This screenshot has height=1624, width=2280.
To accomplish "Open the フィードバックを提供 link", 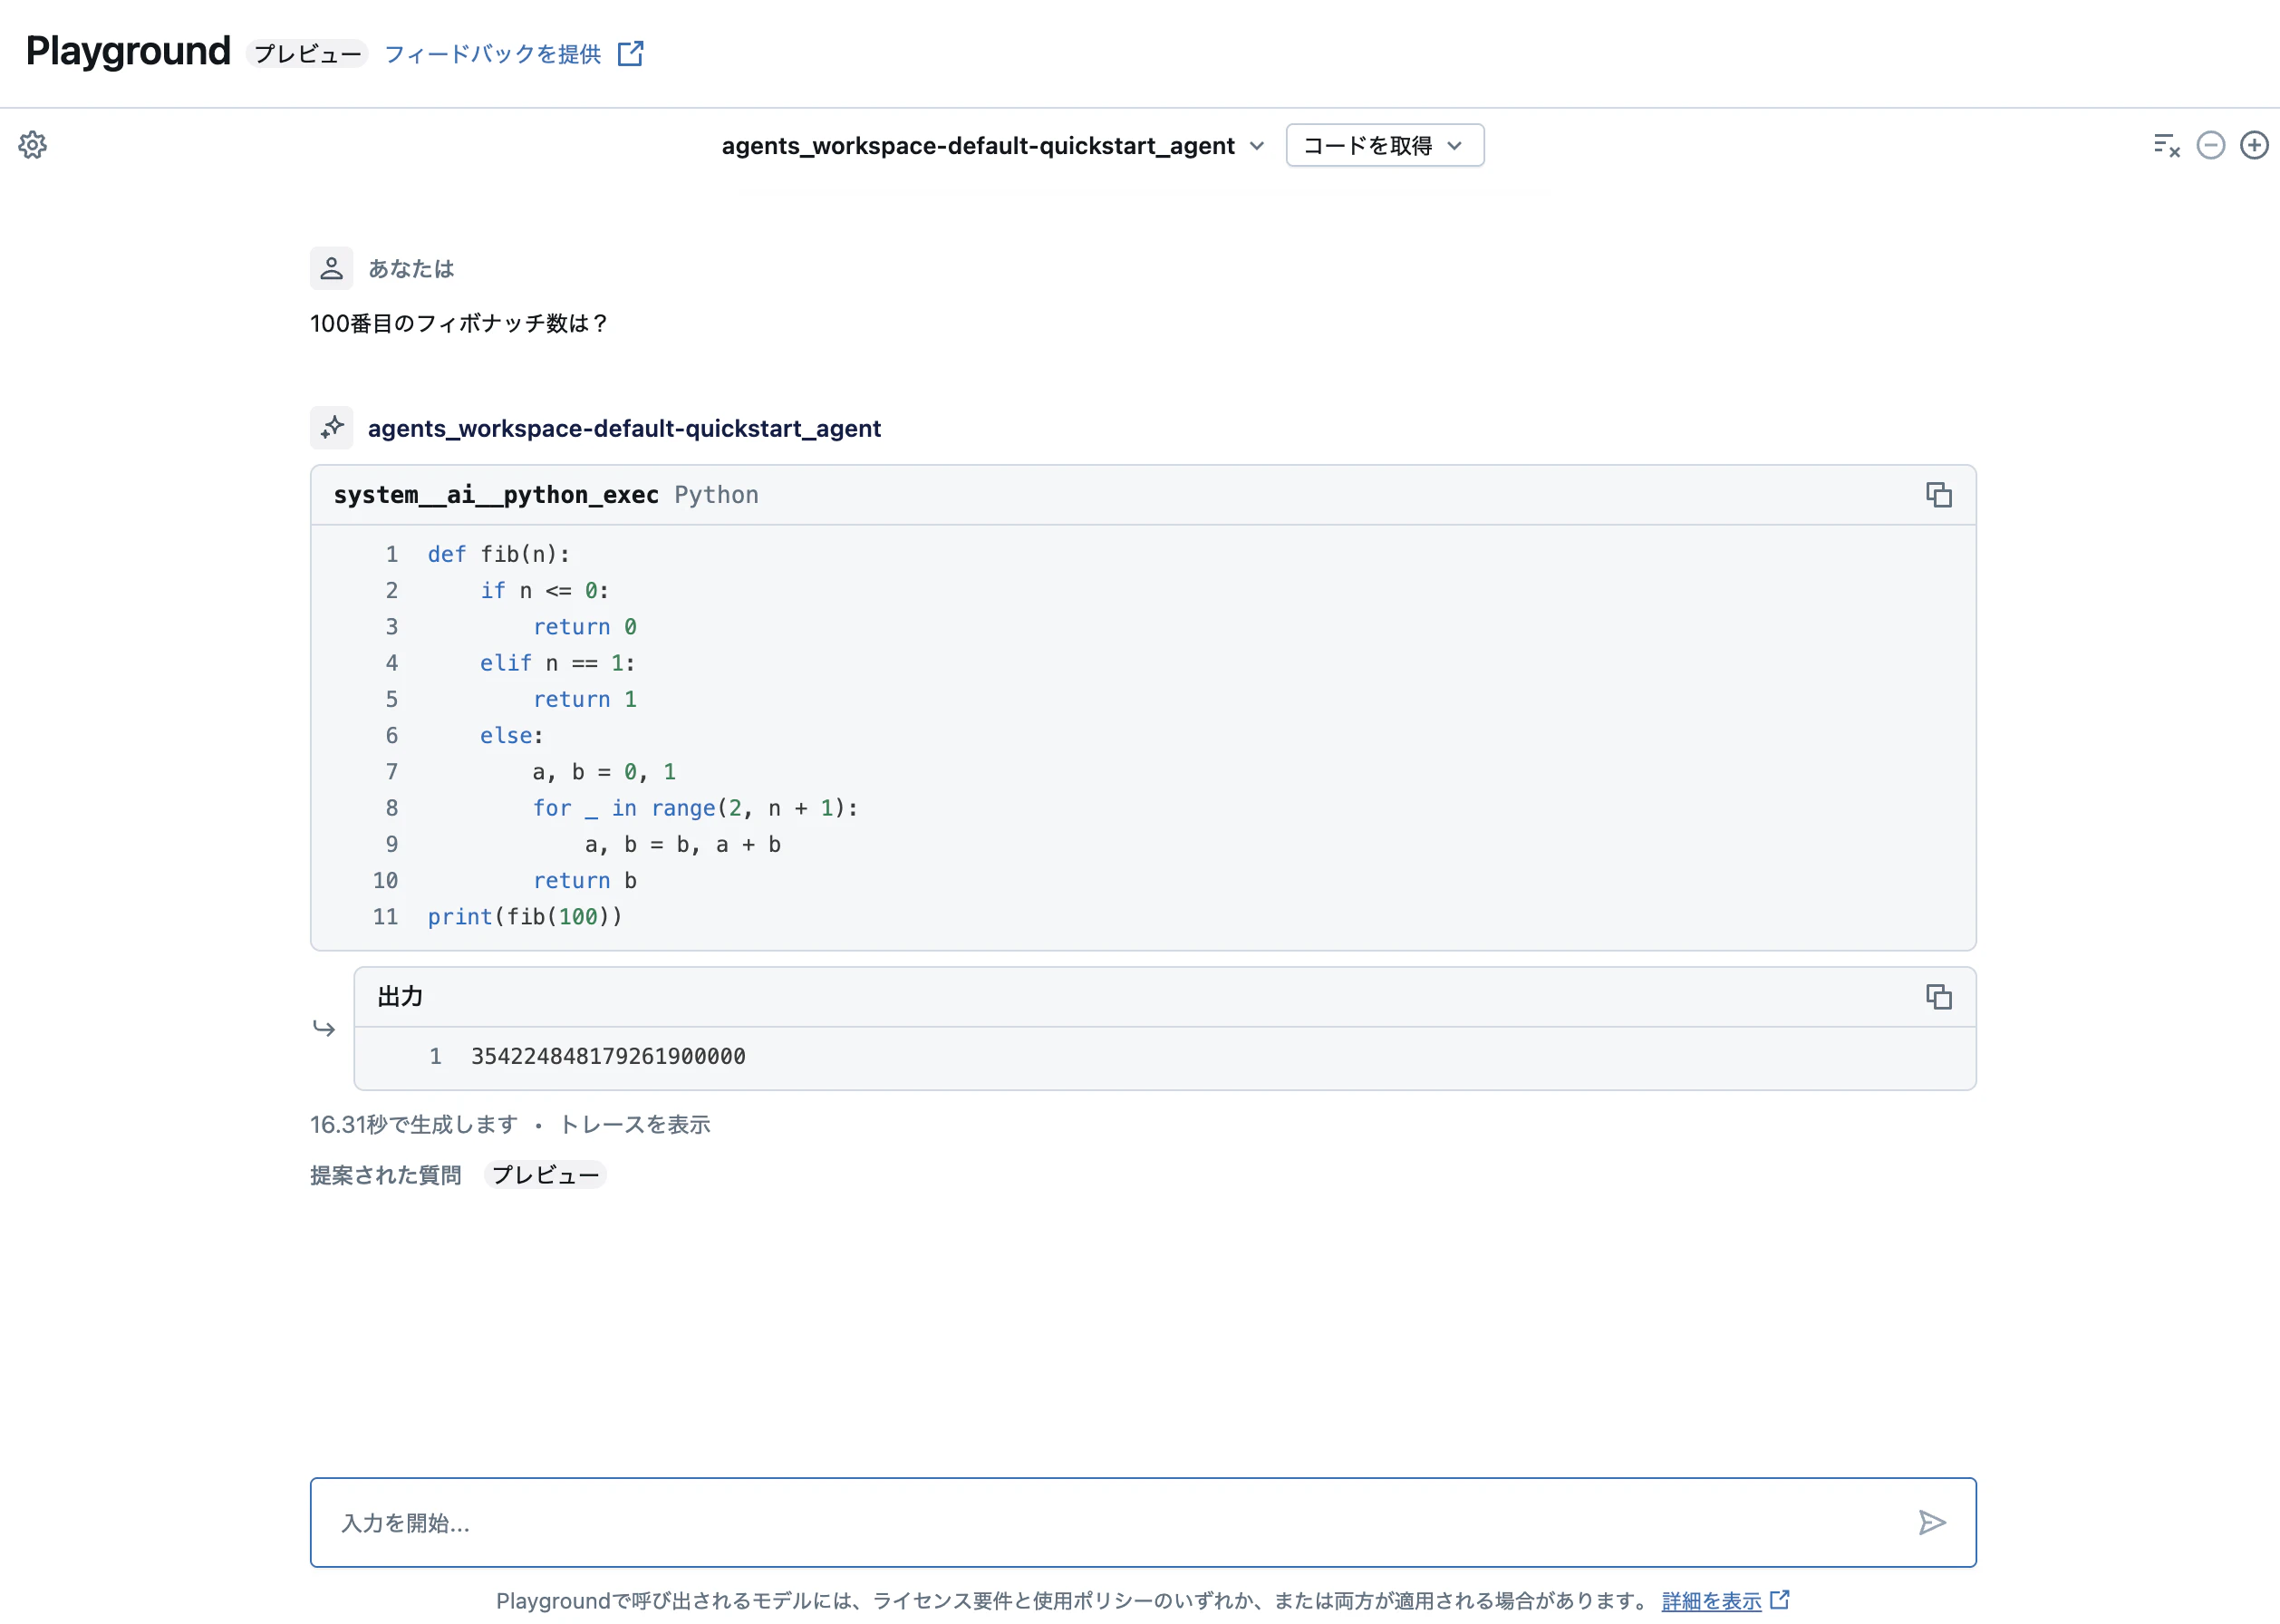I will (x=492, y=54).
